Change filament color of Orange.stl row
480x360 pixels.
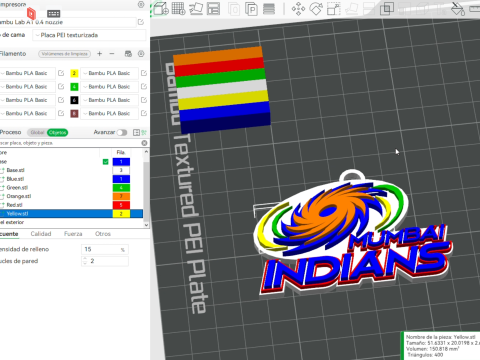coord(121,196)
